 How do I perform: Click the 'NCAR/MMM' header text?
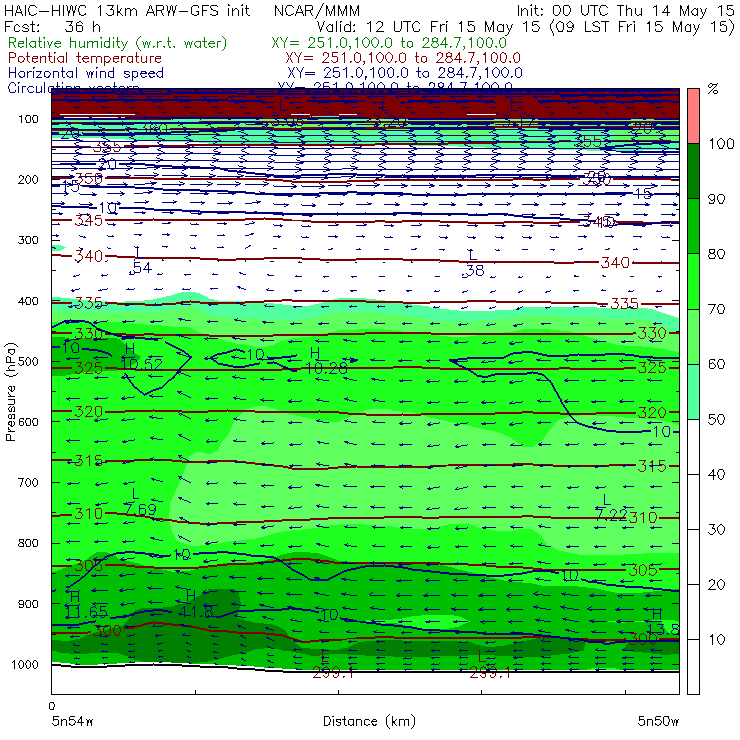[317, 11]
